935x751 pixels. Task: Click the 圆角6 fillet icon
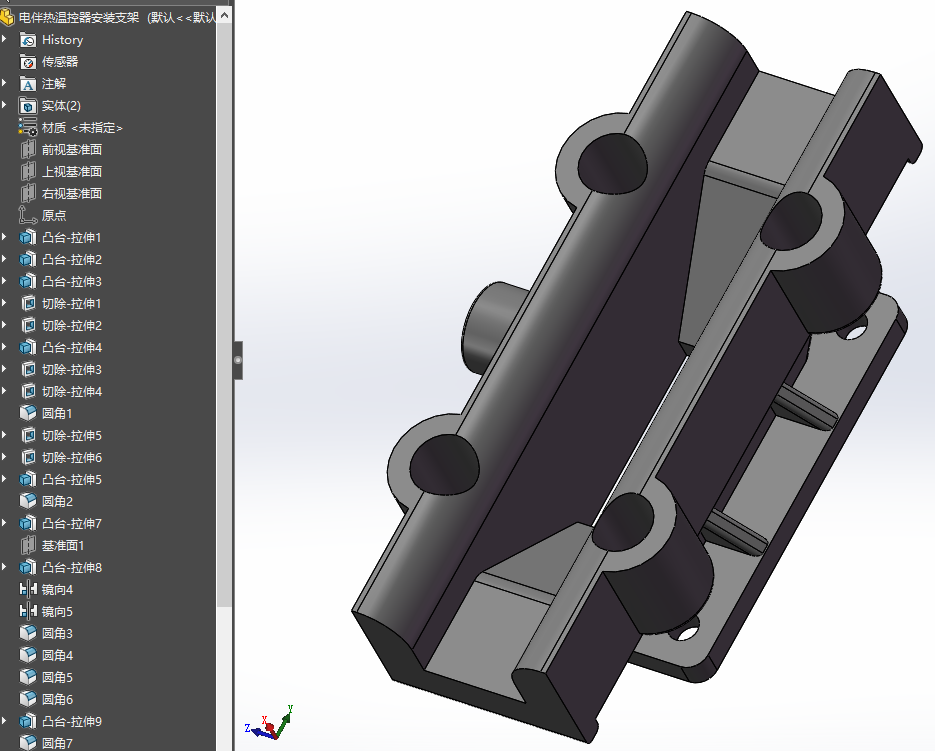click(27, 700)
